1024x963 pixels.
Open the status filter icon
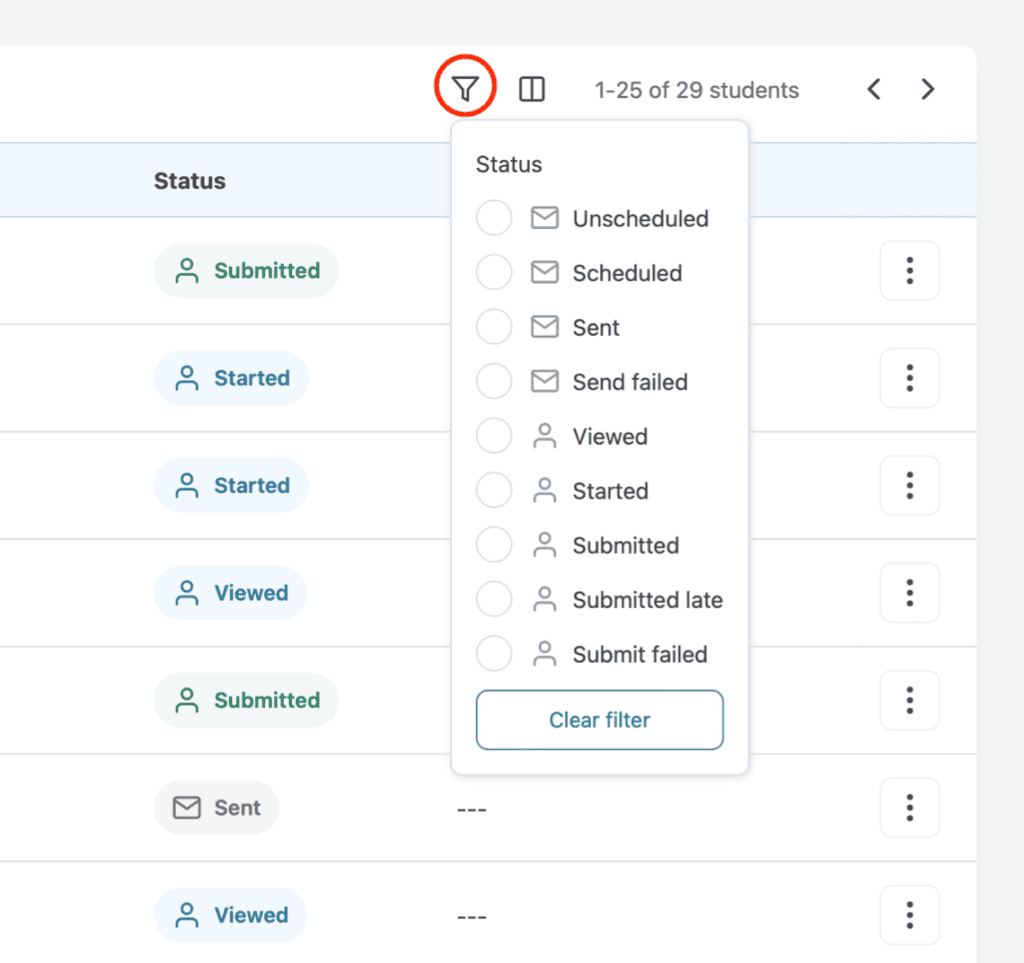point(465,89)
